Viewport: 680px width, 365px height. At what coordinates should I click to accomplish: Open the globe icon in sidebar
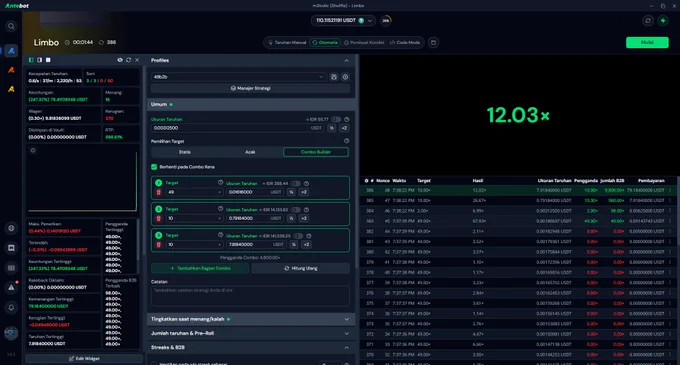tap(11, 228)
